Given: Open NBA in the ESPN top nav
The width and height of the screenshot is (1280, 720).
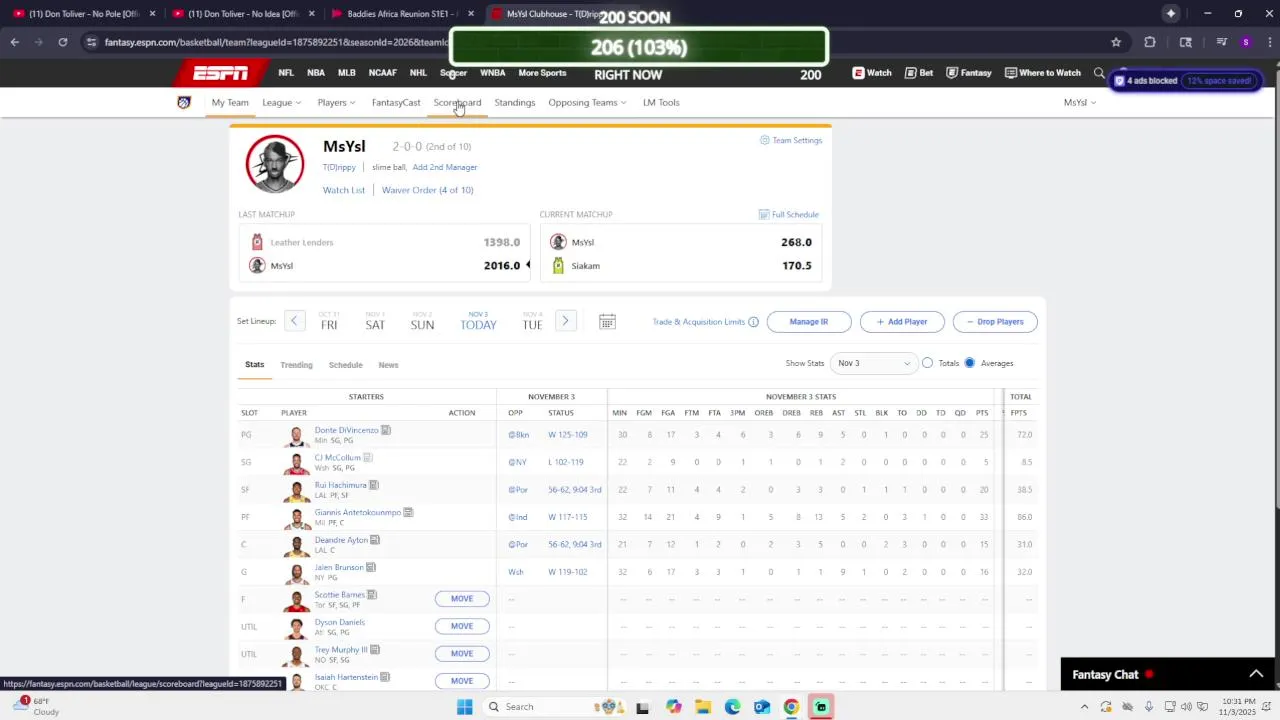Looking at the screenshot, I should click(316, 73).
